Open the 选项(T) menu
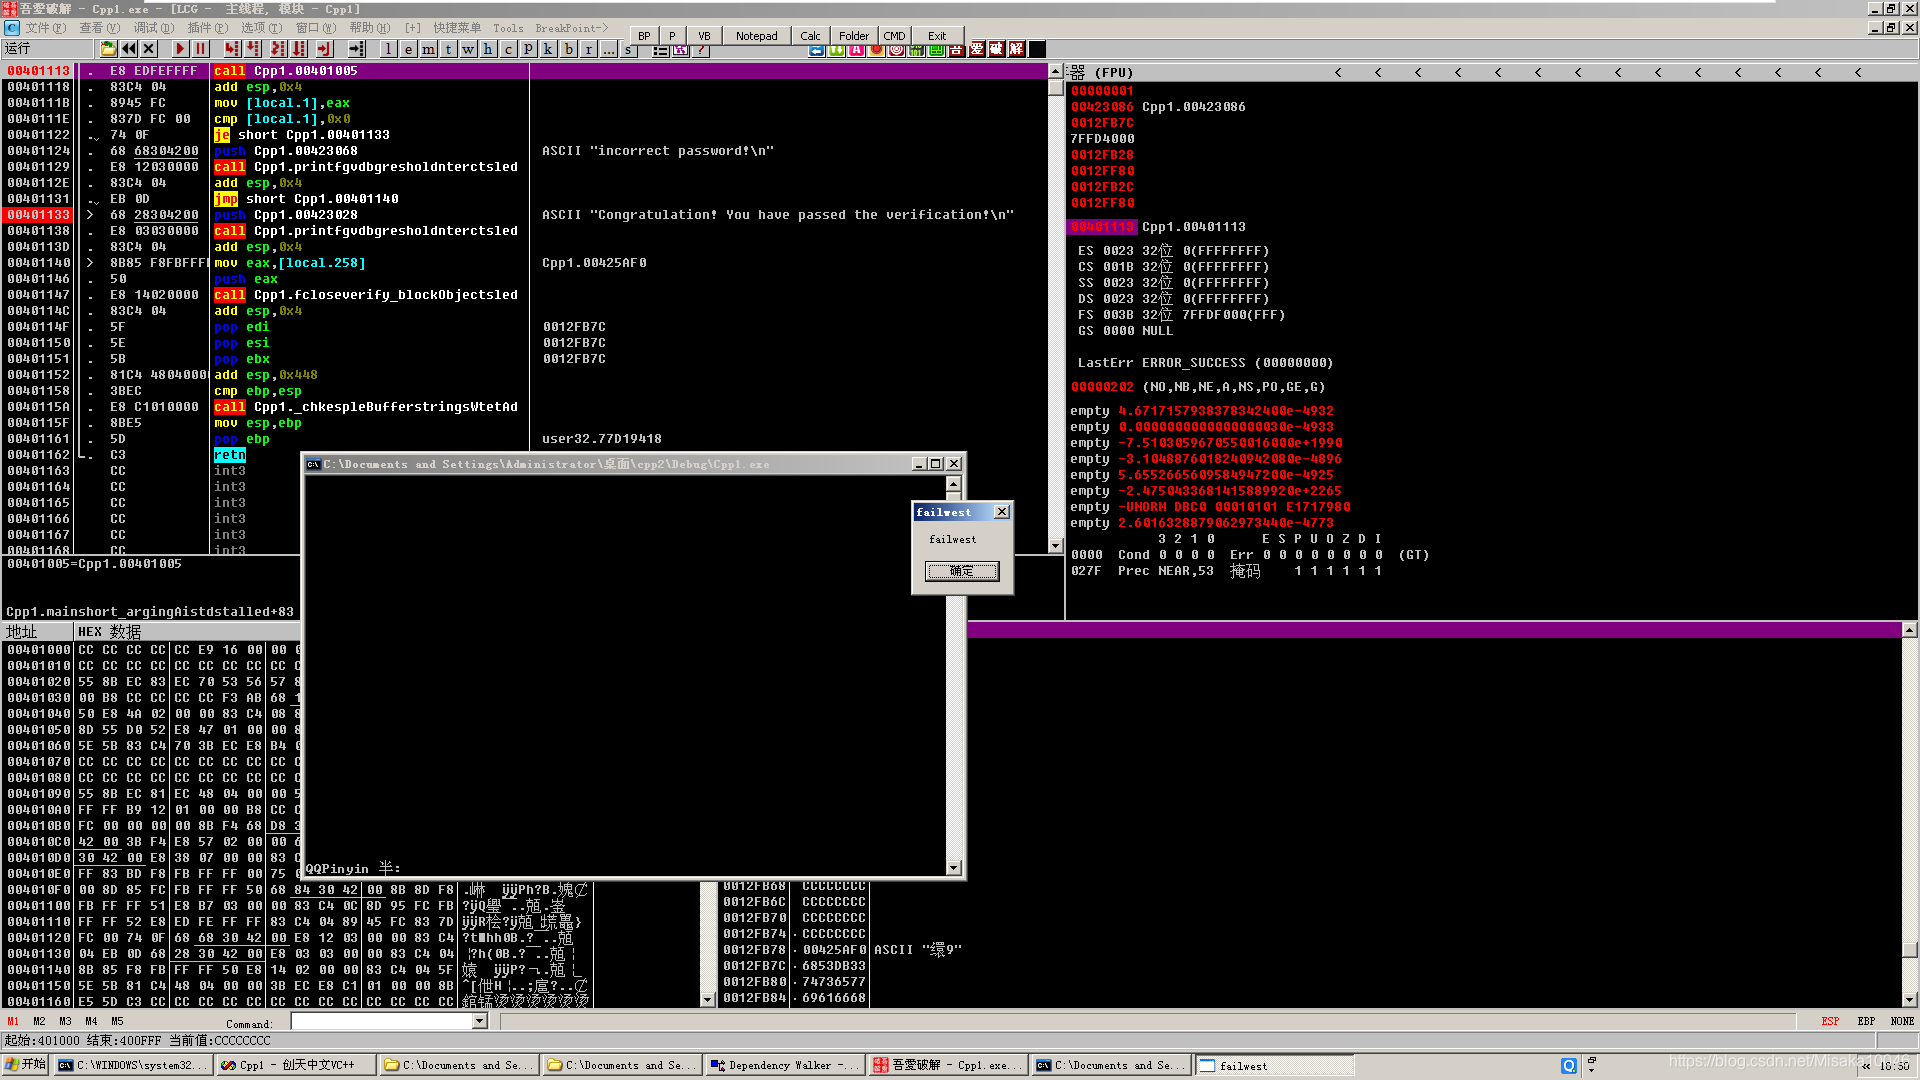 point(261,28)
